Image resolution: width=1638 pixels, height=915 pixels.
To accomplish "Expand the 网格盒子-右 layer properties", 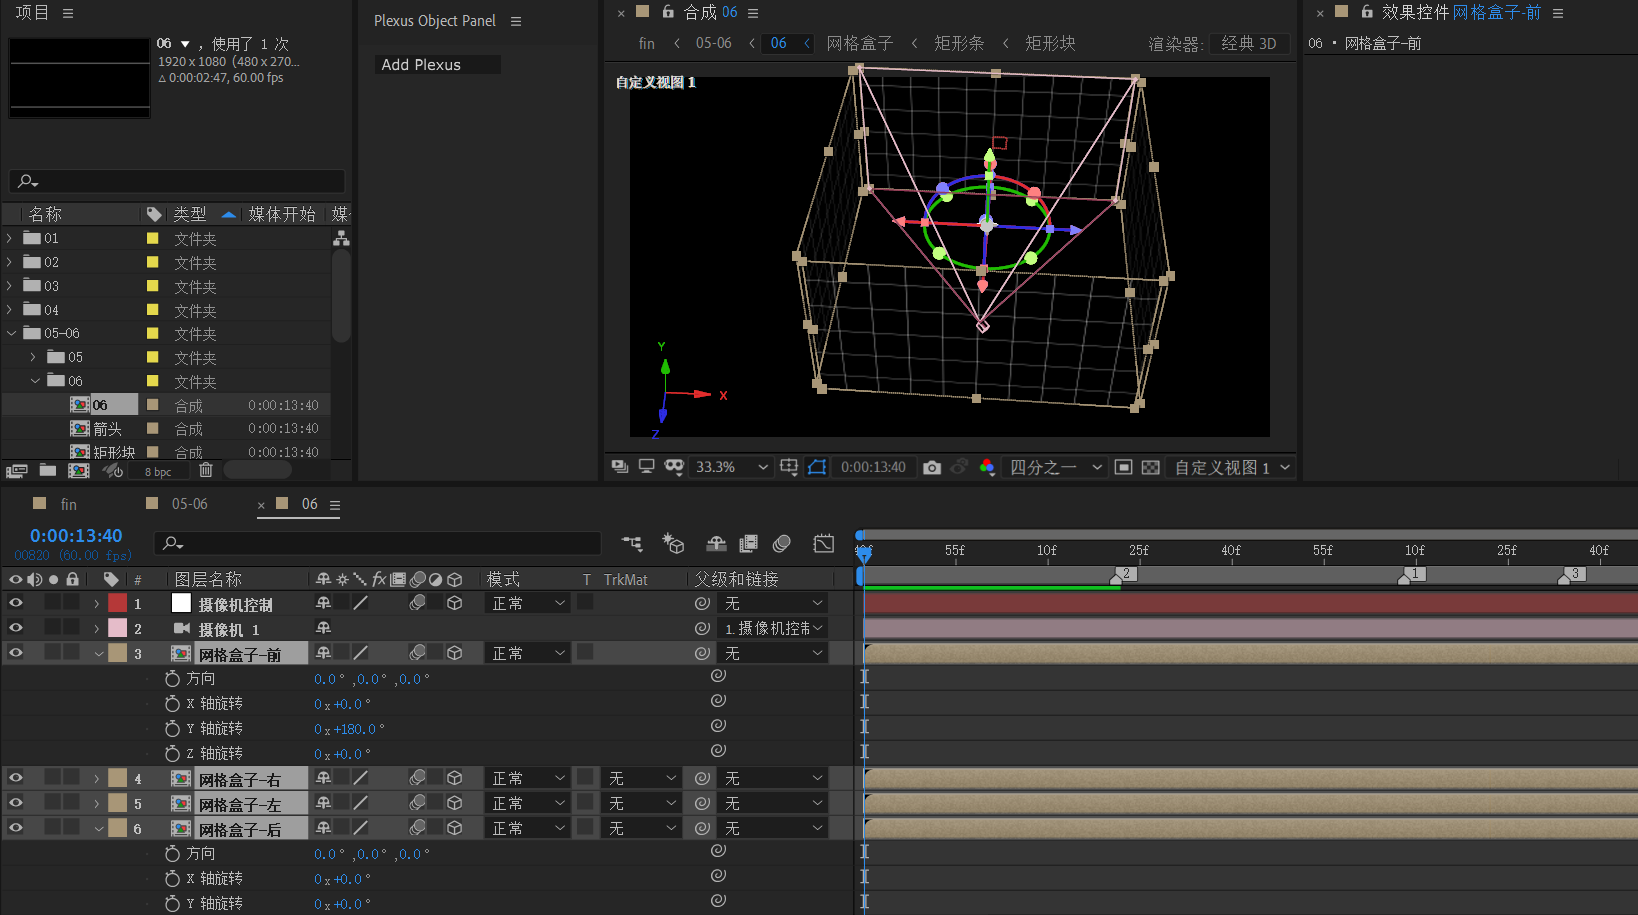I will (97, 778).
